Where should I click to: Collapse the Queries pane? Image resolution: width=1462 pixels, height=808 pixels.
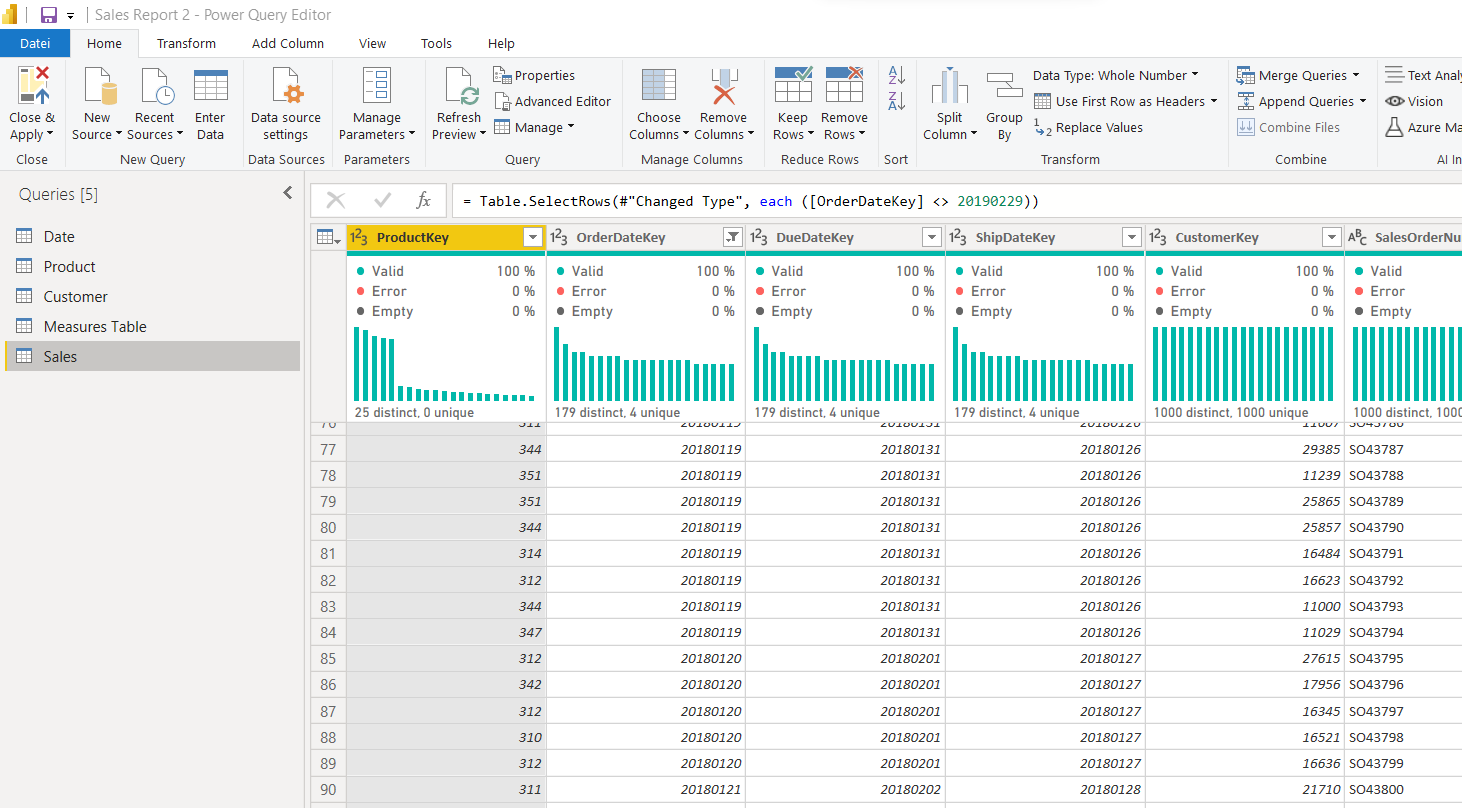tap(288, 193)
